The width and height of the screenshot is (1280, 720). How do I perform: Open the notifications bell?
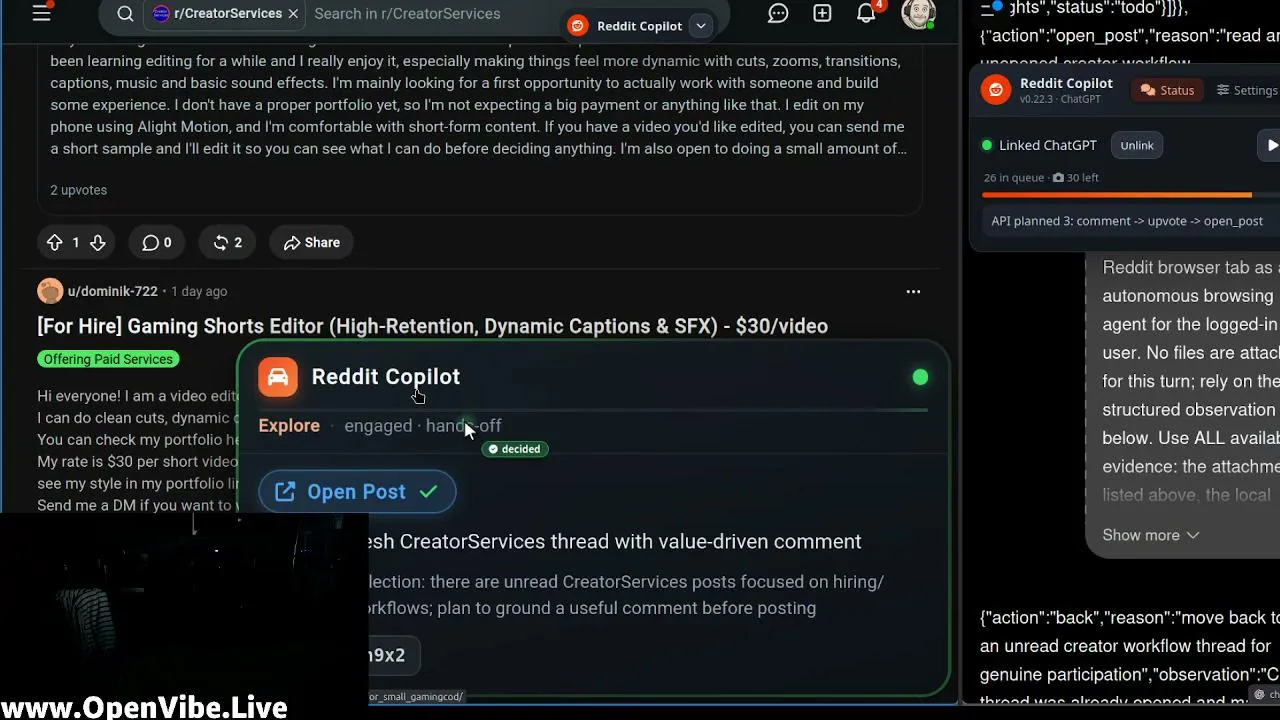click(866, 13)
